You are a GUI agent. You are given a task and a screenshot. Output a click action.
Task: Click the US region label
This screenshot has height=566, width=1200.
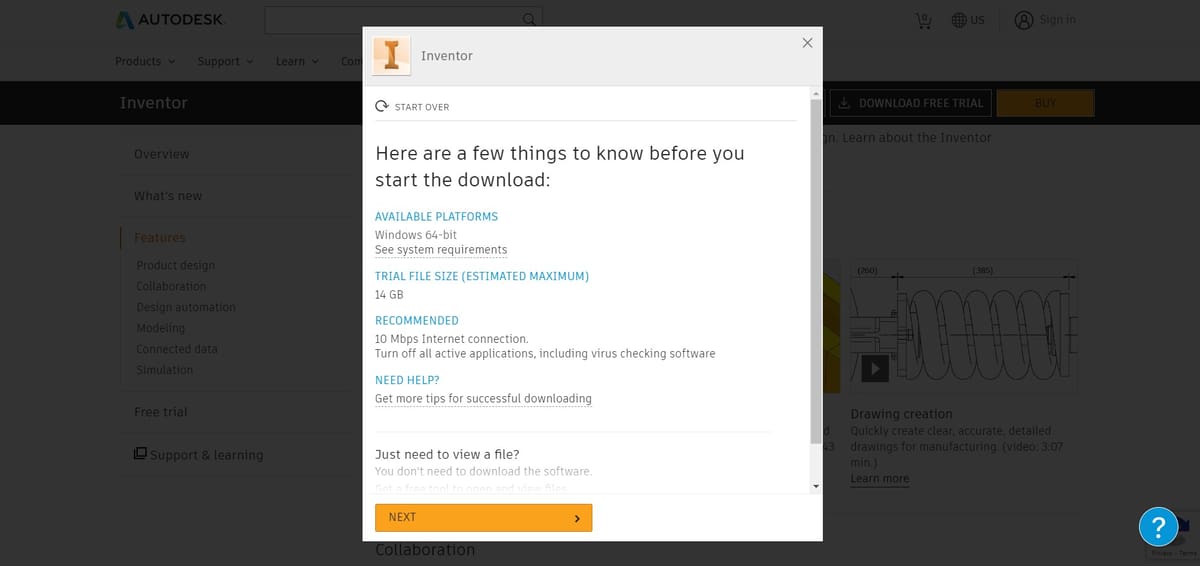[x=977, y=20]
